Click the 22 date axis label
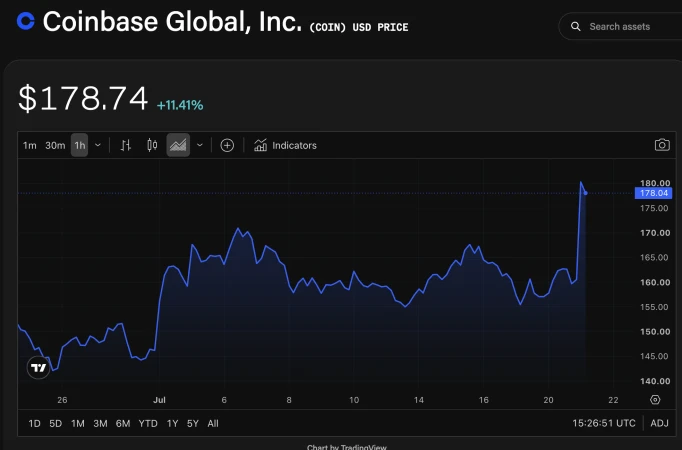Viewport: 682px width, 450px height. click(x=613, y=400)
